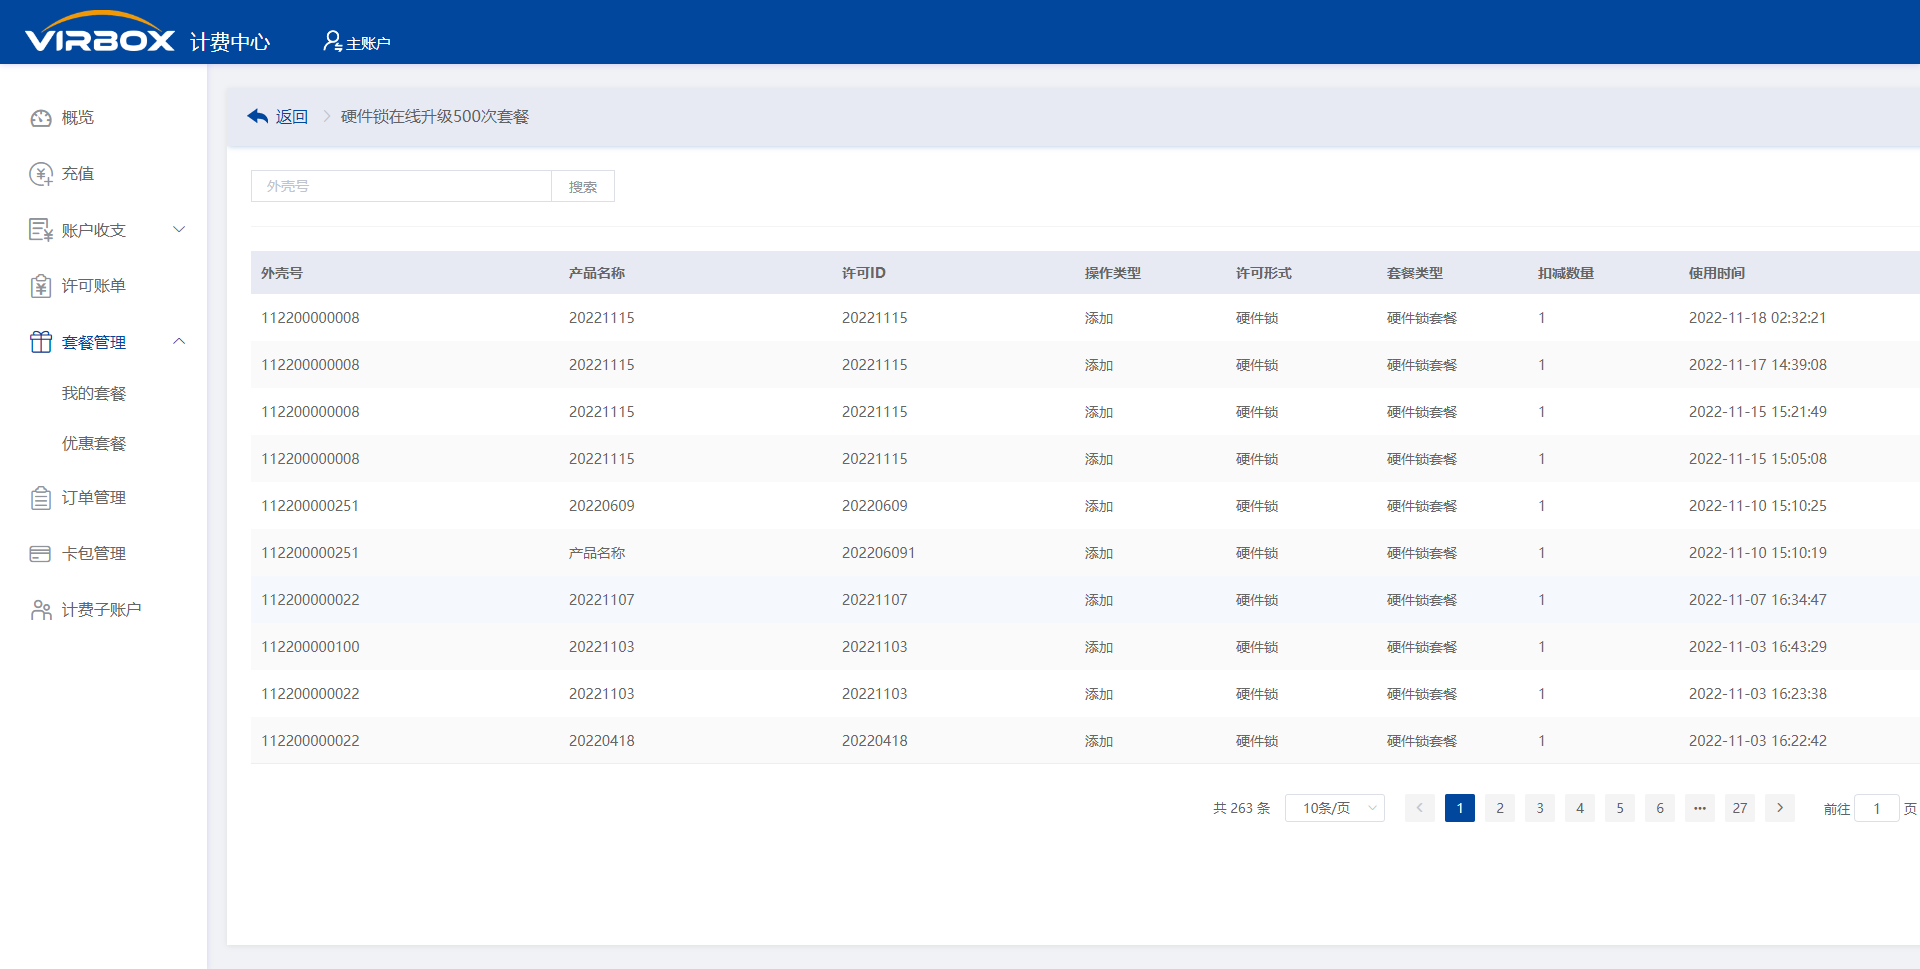Image resolution: width=1920 pixels, height=969 pixels.
Task: Click the pagination ellipsis more-pages button
Action: click(x=1700, y=808)
